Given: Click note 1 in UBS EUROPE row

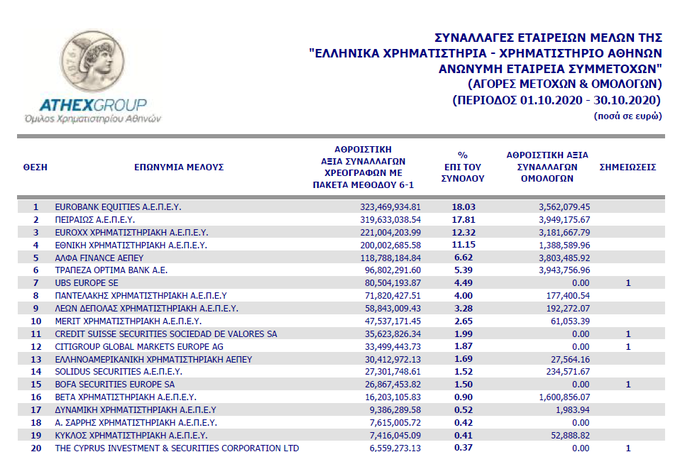Looking at the screenshot, I should point(628,283).
